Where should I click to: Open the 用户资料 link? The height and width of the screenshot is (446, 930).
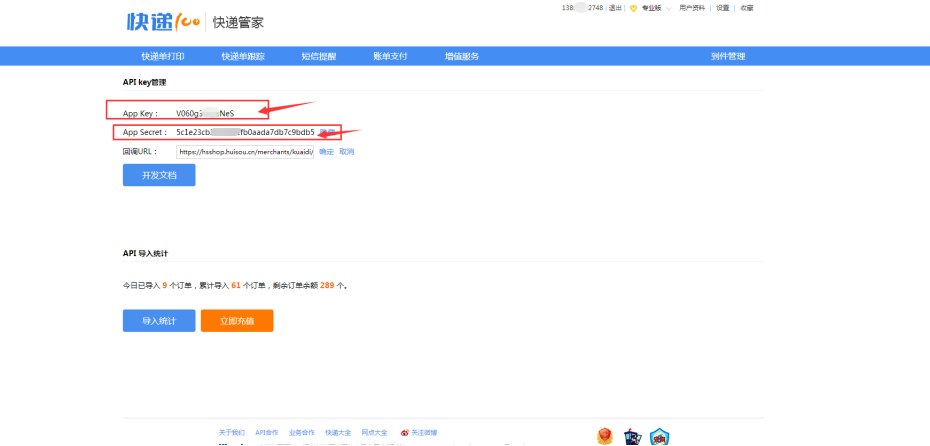[692, 8]
